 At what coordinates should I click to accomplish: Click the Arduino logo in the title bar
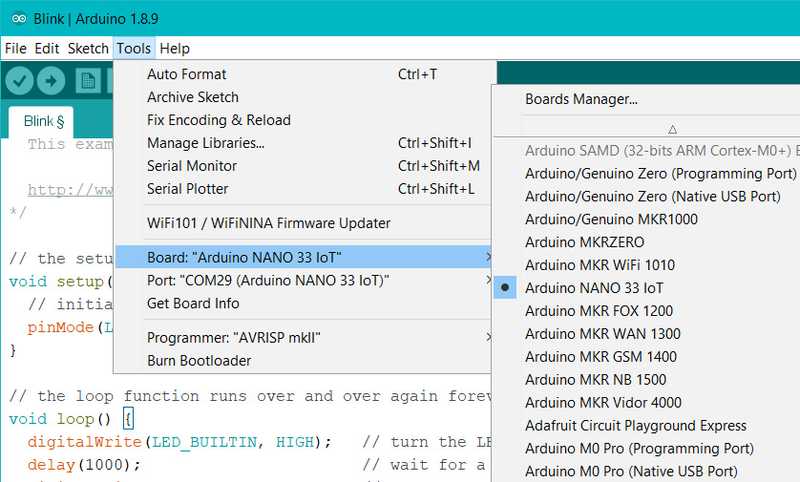(x=12, y=19)
